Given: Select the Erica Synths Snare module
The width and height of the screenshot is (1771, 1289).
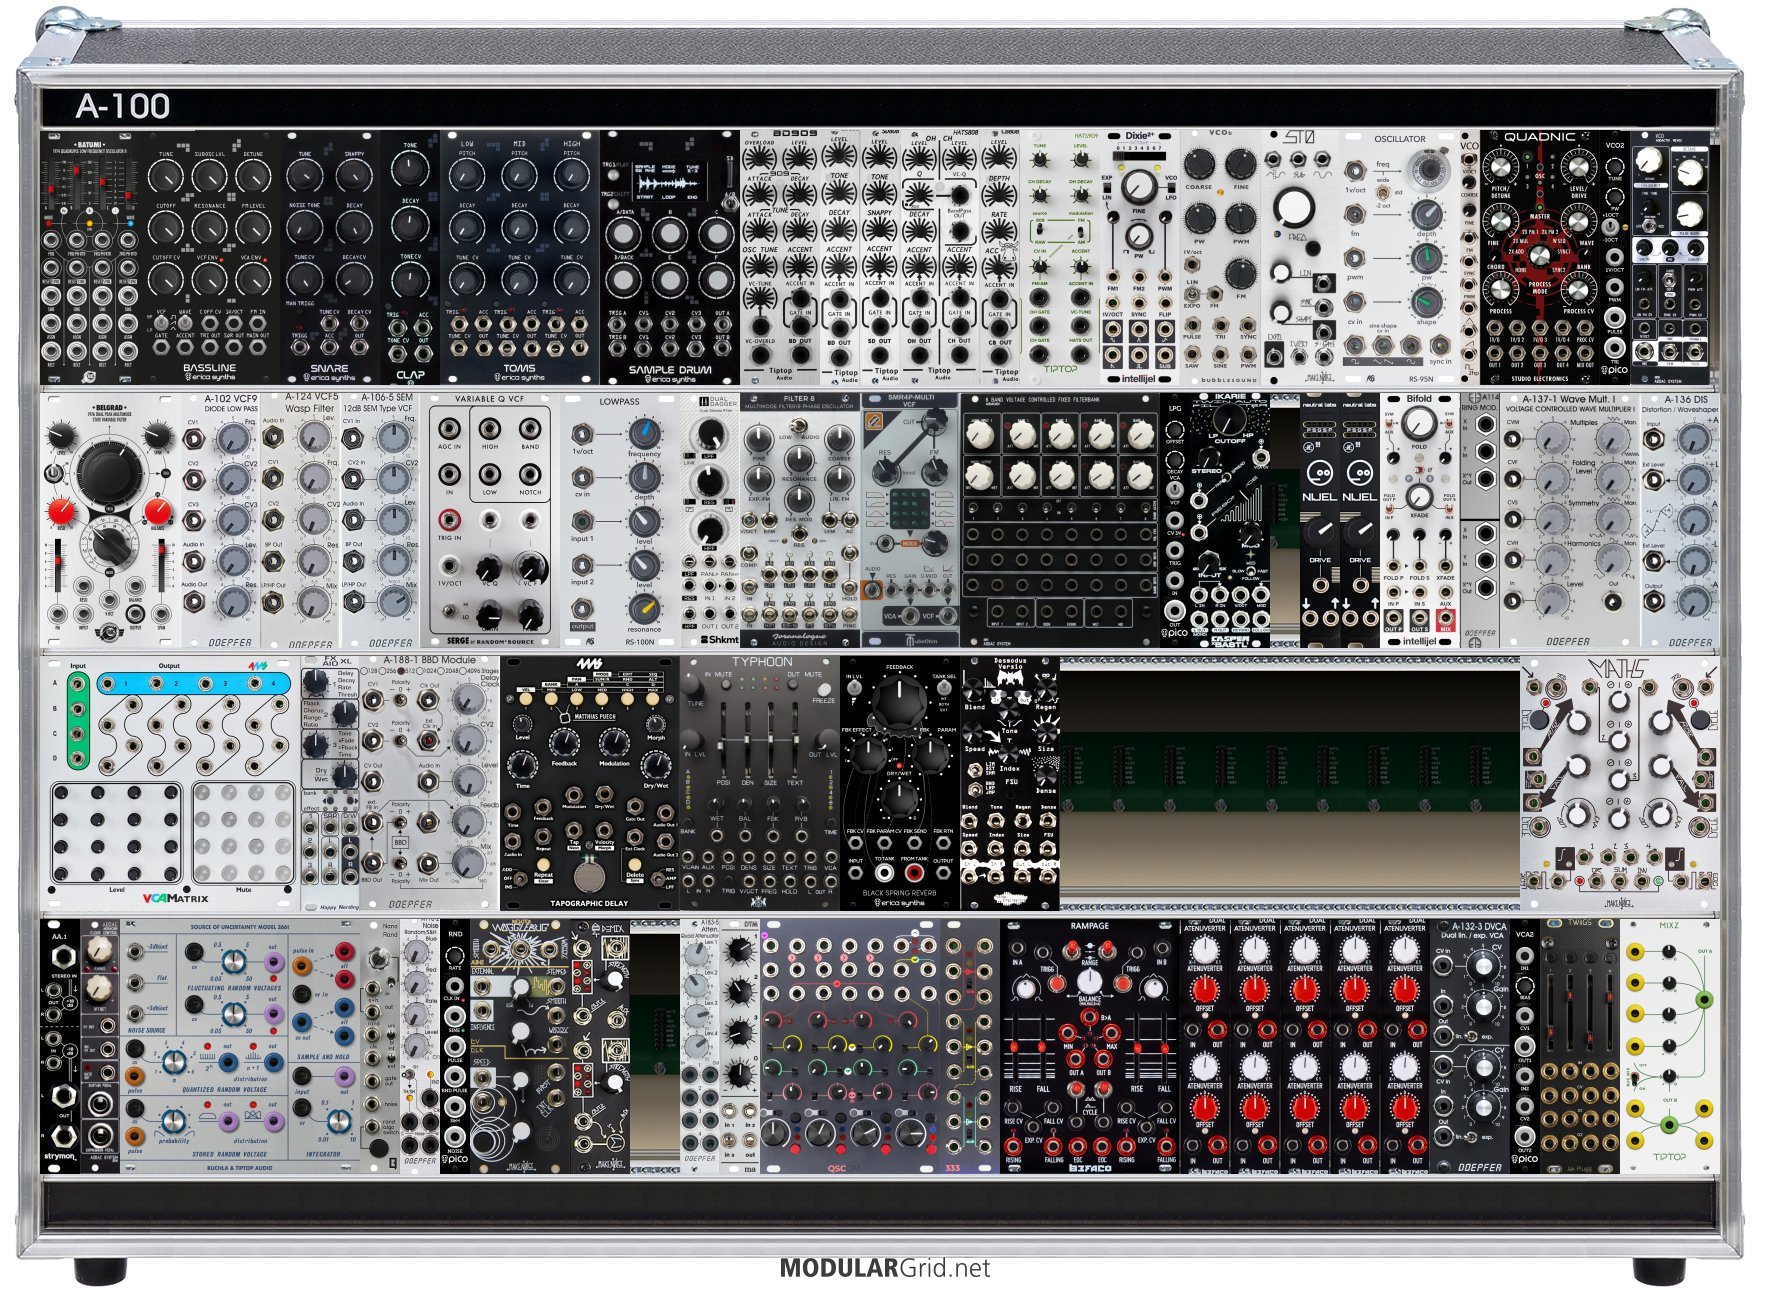Looking at the screenshot, I should pyautogui.click(x=331, y=258).
